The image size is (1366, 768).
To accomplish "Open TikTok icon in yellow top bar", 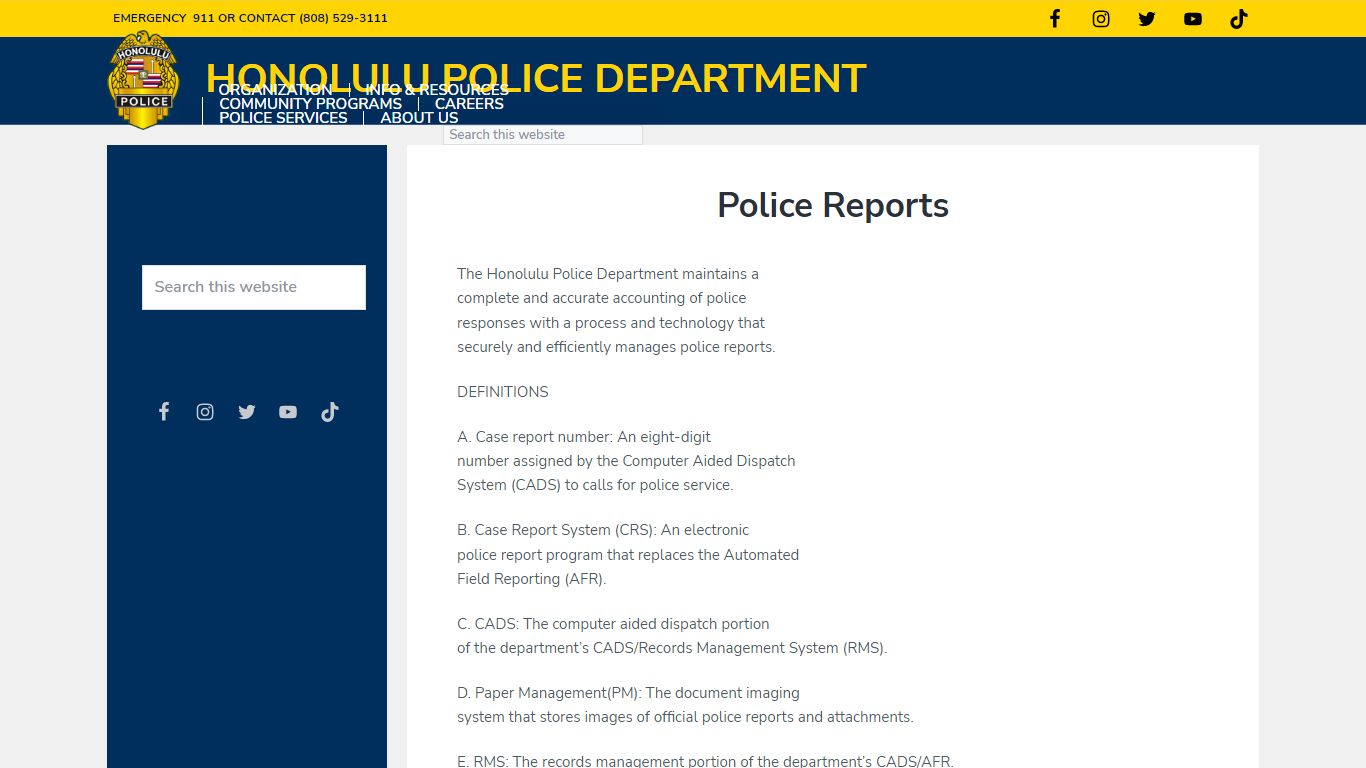I will [1239, 18].
